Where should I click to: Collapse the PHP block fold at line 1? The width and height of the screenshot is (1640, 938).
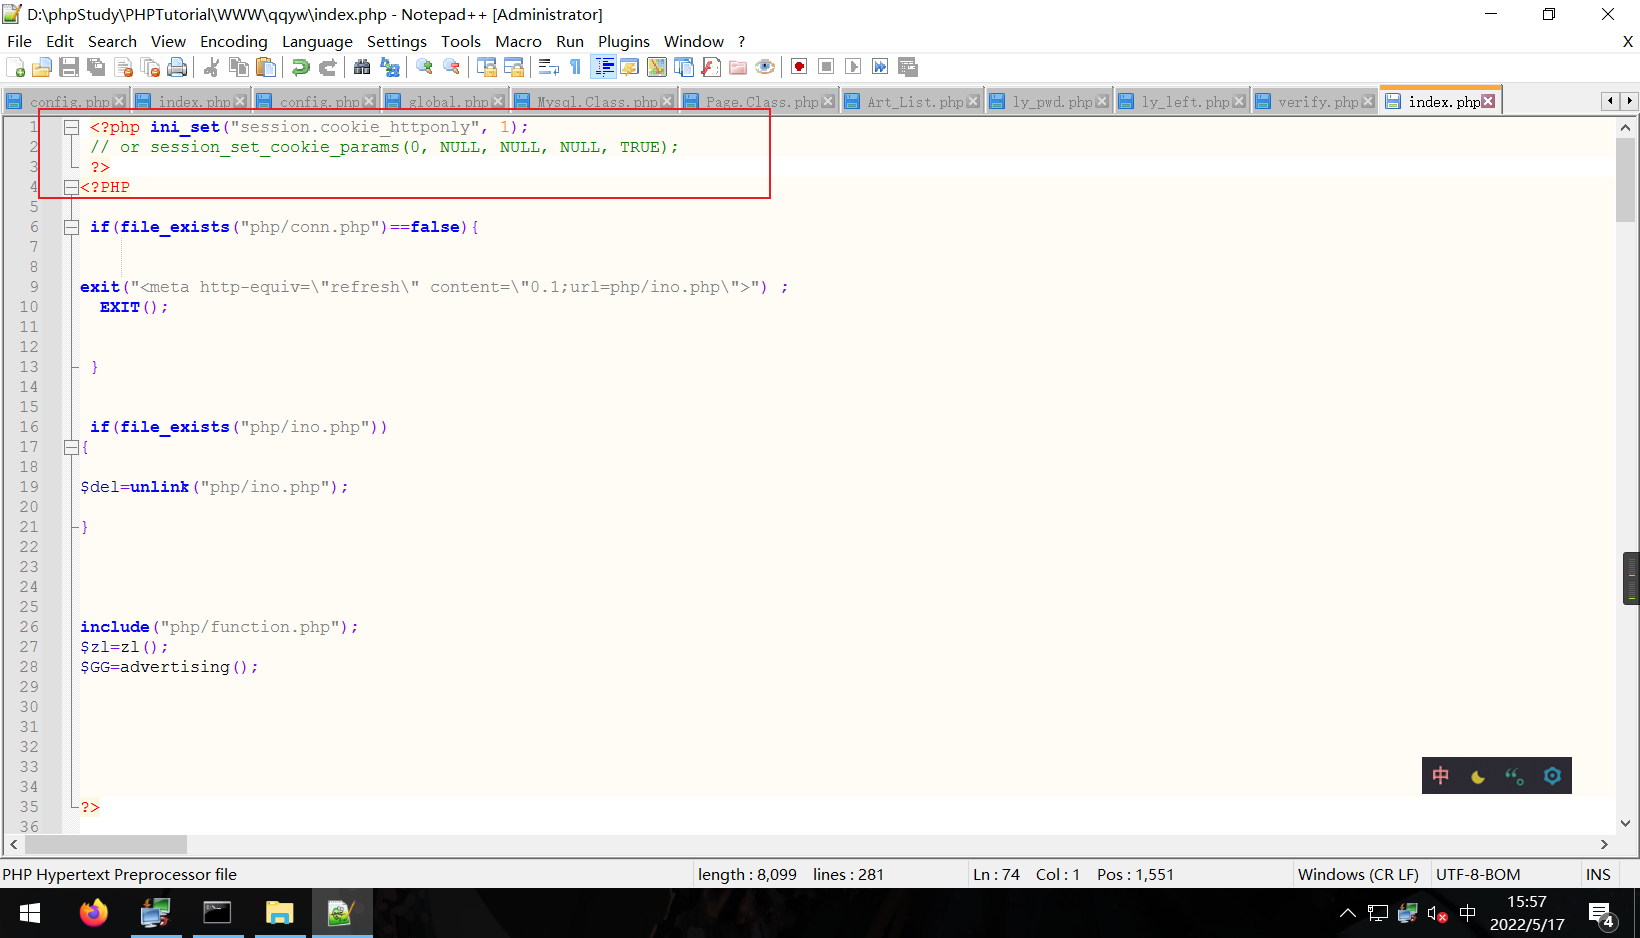pyautogui.click(x=71, y=127)
